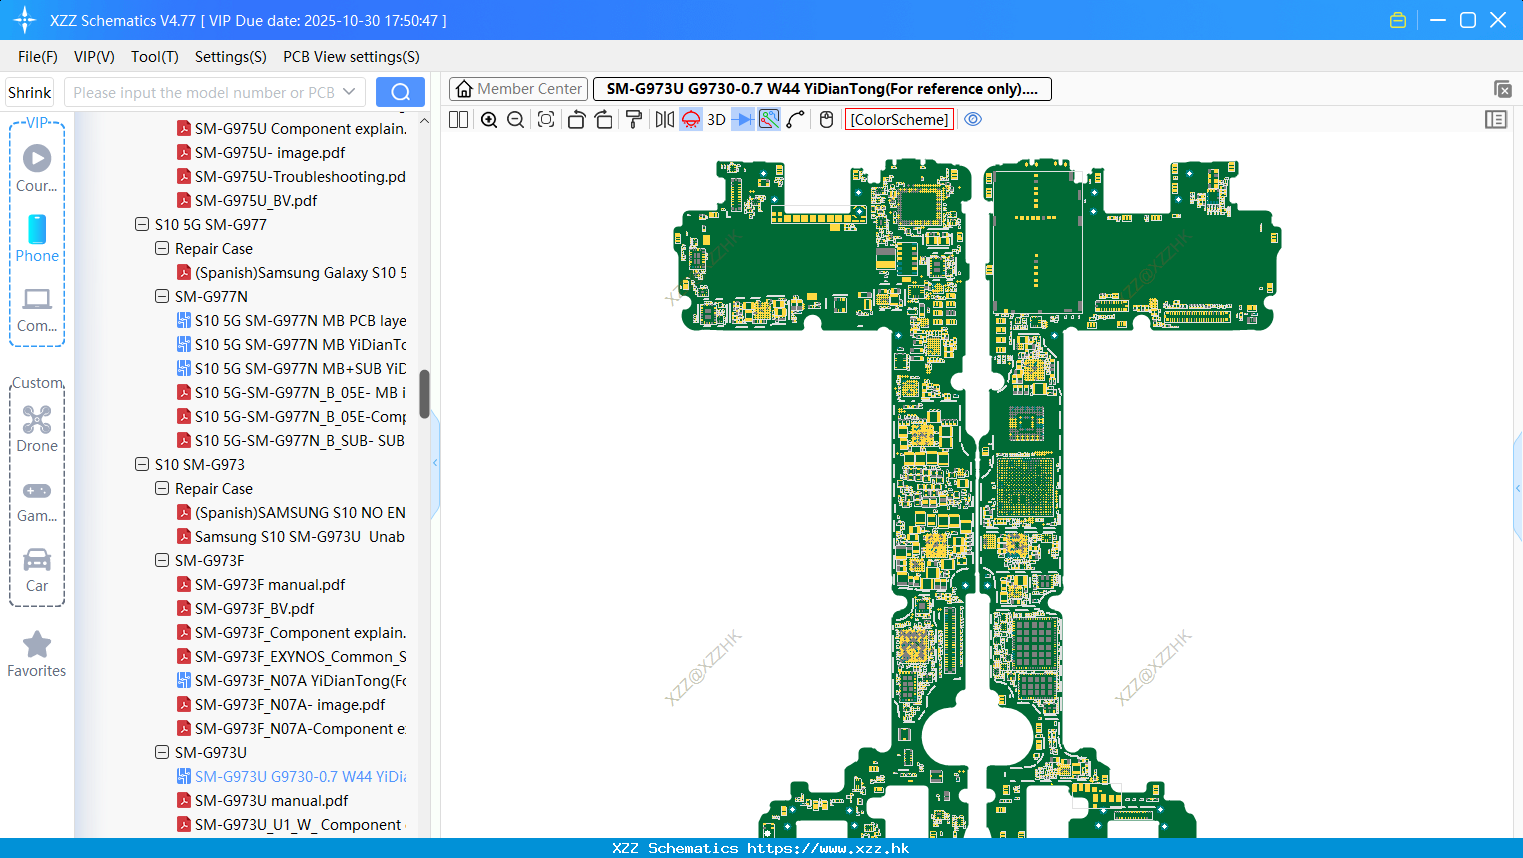The image size is (1523, 858).
Task: Switch to the 3D view
Action: tap(716, 119)
